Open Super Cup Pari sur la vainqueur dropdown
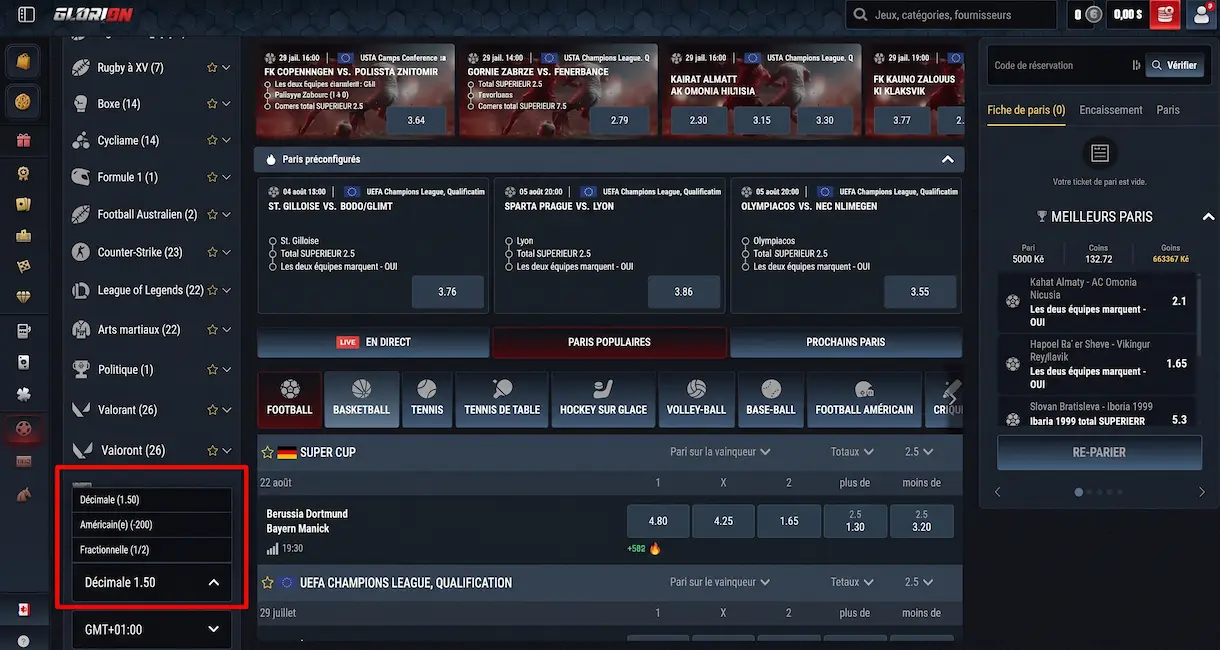Image resolution: width=1220 pixels, height=650 pixels. click(x=720, y=452)
